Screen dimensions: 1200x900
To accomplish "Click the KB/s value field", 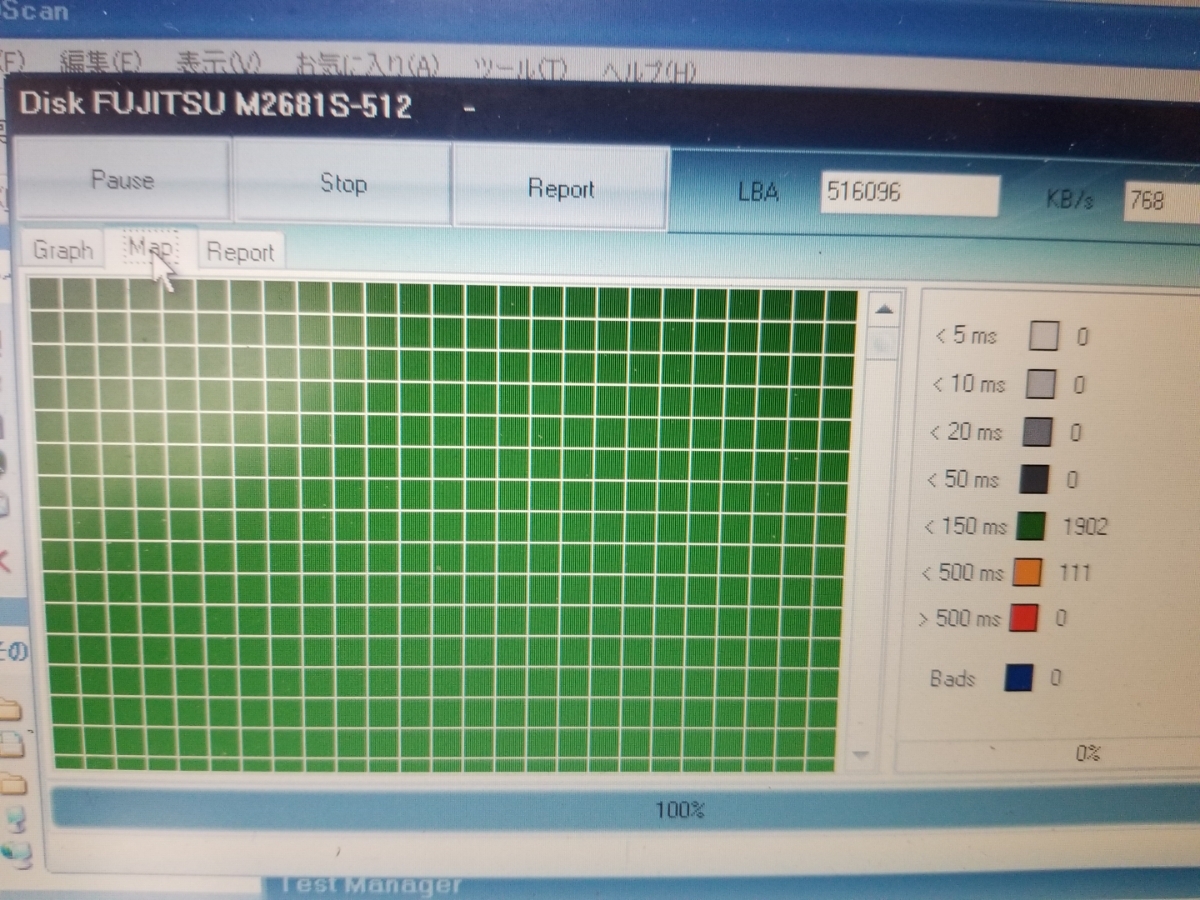I will (1161, 201).
